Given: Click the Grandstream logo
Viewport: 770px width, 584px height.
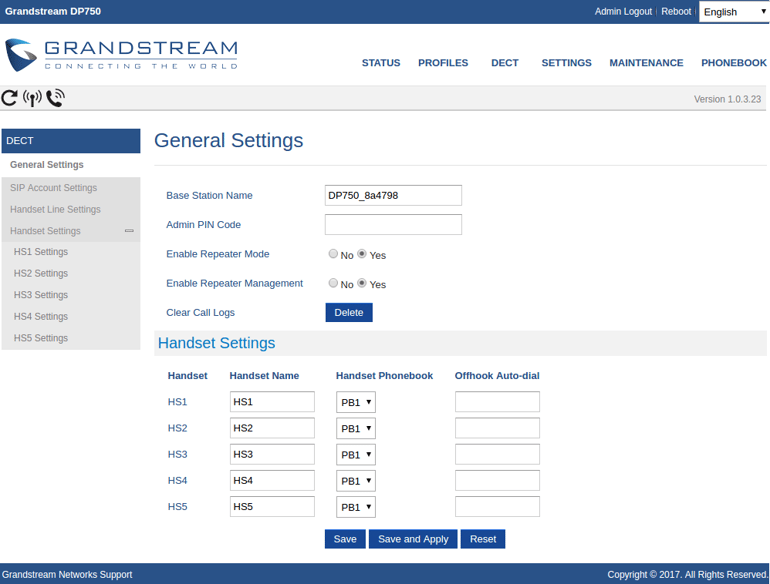Looking at the screenshot, I should (121, 55).
